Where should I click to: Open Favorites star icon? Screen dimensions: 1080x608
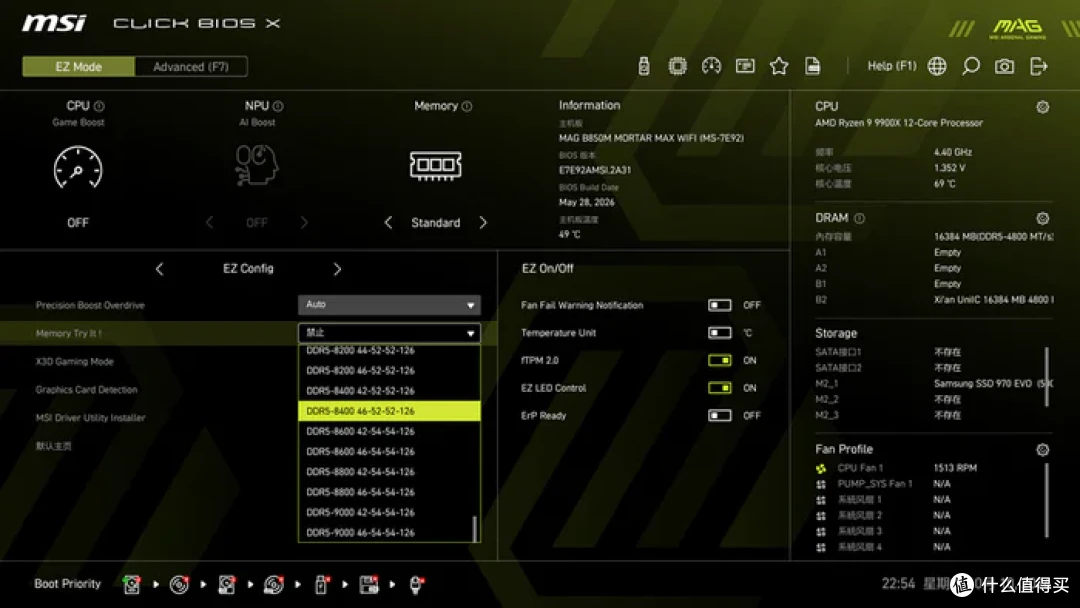[779, 66]
